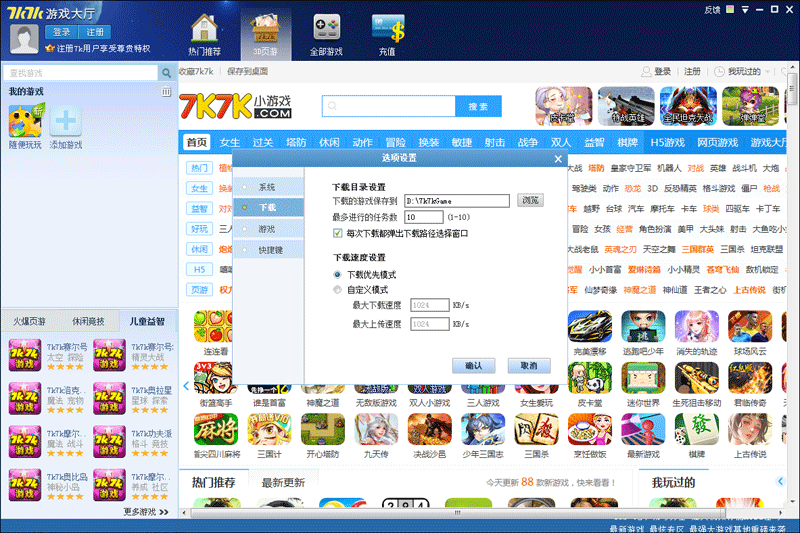The width and height of the screenshot is (800, 533).
Task: Click the 登录 button under the title
Action: point(61,32)
